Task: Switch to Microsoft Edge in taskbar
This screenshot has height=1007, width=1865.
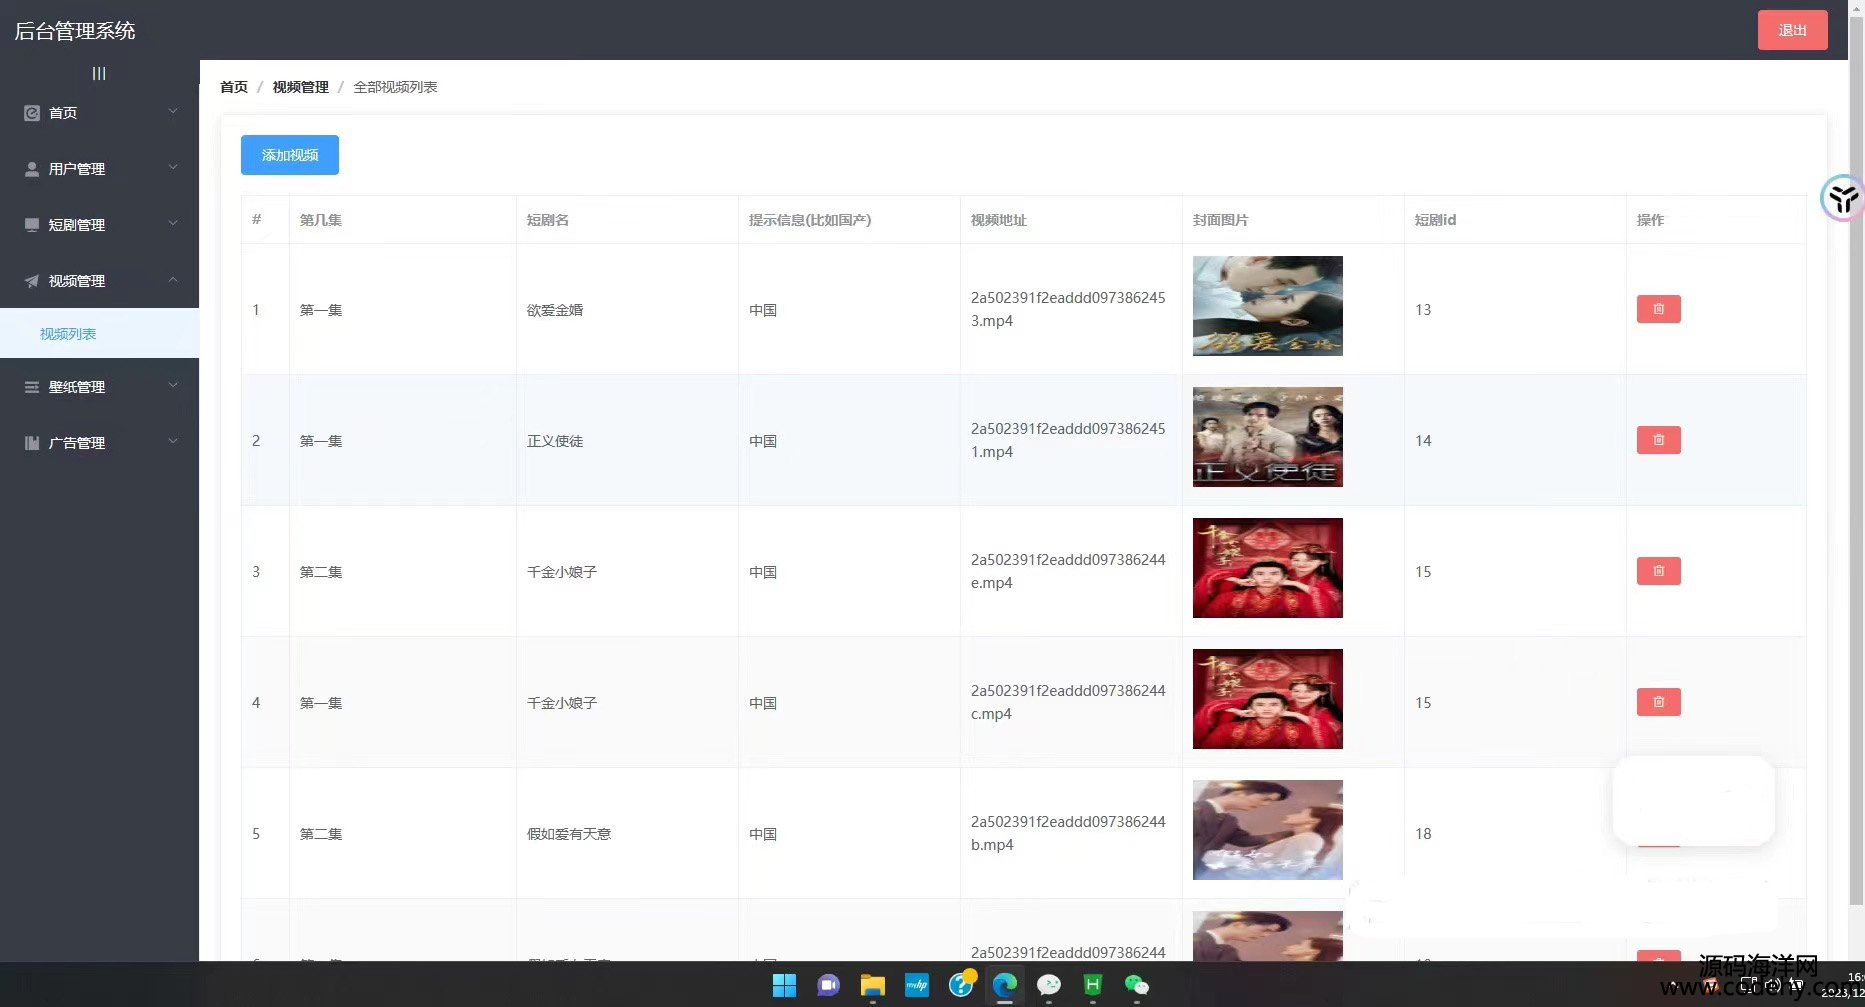Action: point(1004,985)
